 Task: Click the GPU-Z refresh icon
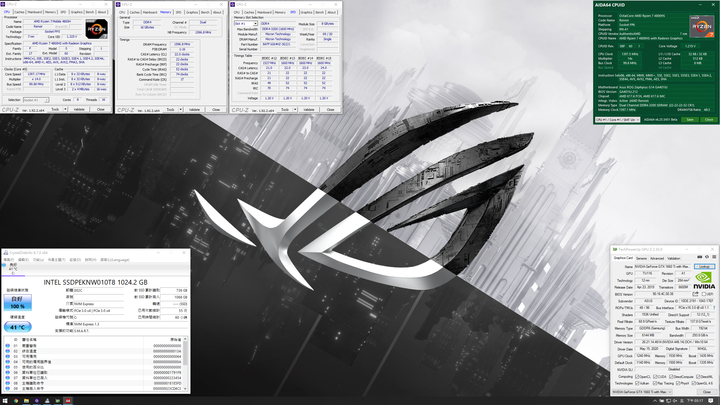707,257
